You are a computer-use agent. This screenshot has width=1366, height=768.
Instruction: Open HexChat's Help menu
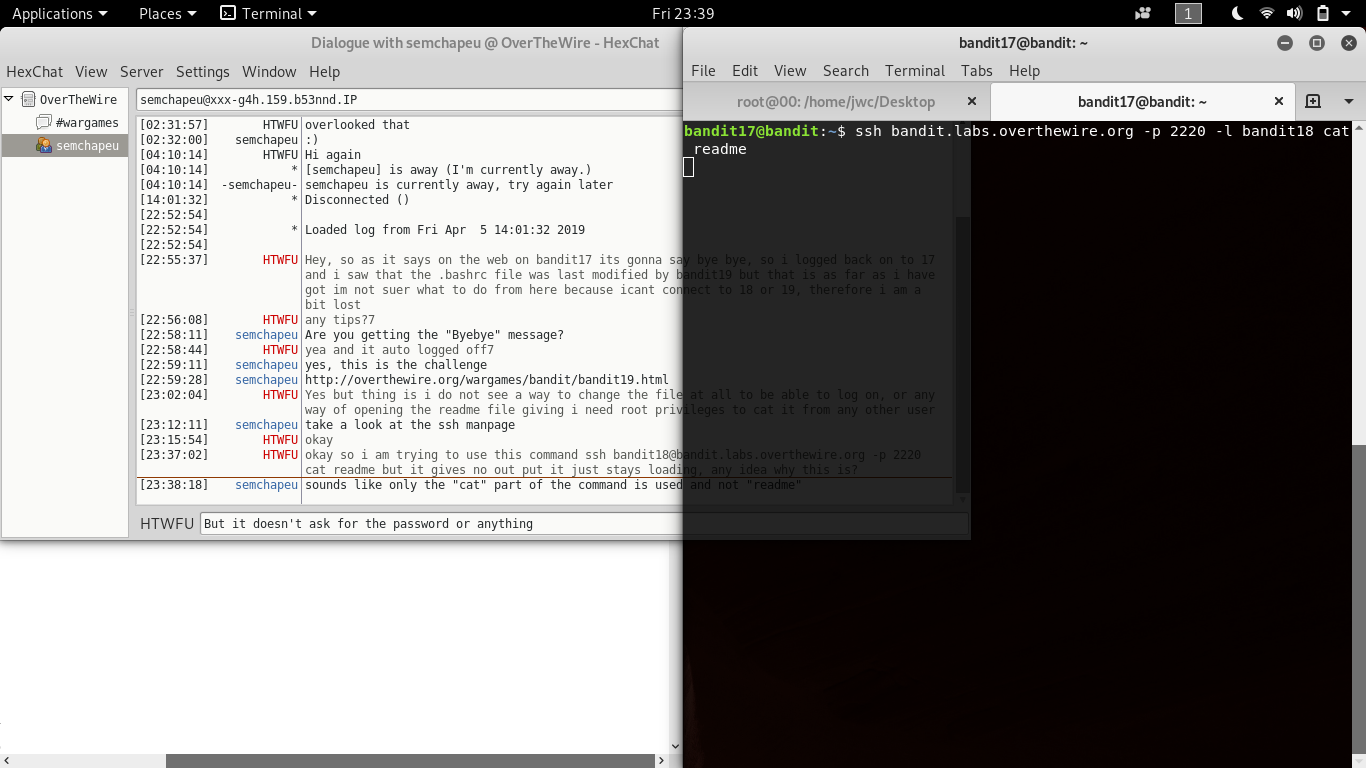tap(324, 72)
